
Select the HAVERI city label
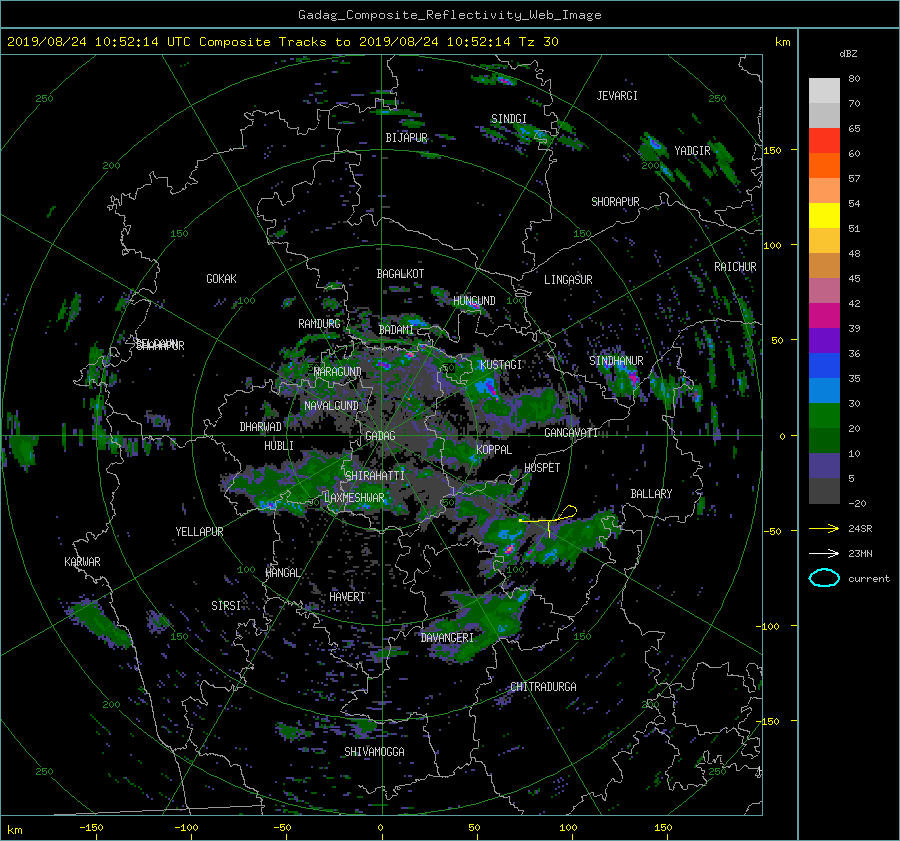click(x=347, y=597)
